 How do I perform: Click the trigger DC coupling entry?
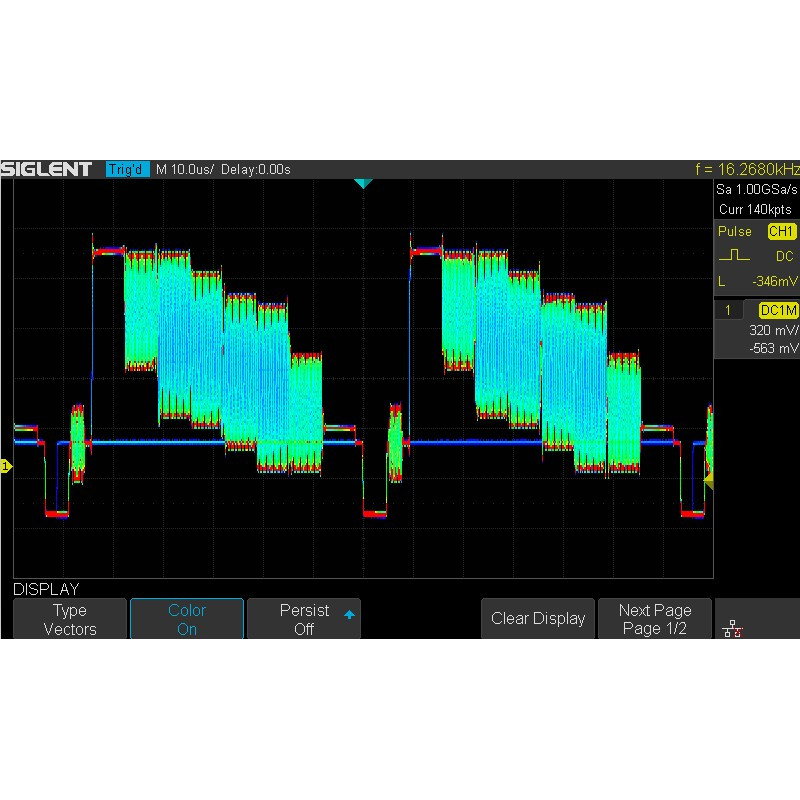[785, 257]
